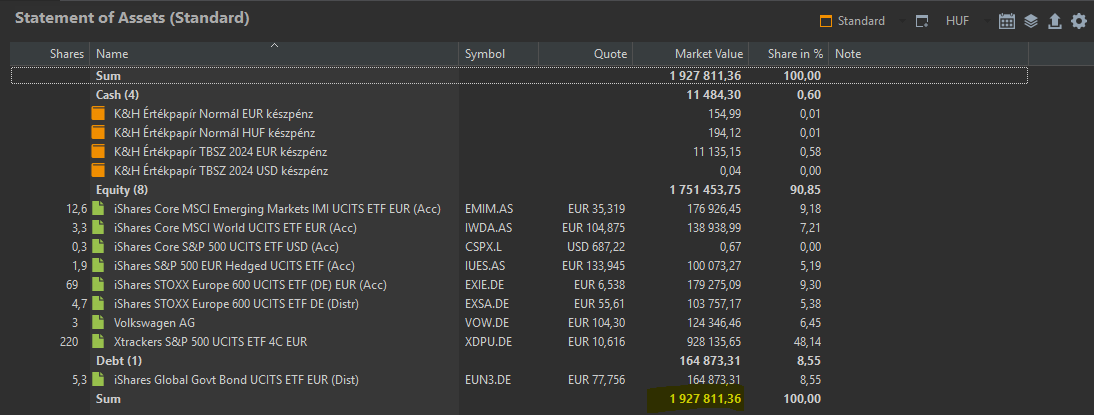This screenshot has height=415, width=1094.
Task: Open the settings gear icon
Action: 1079,22
